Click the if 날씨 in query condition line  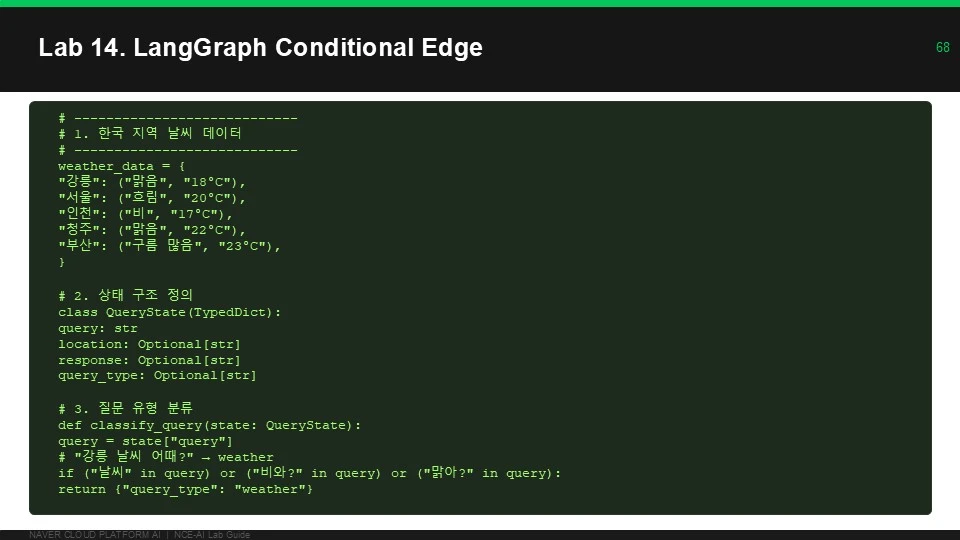click(x=309, y=473)
